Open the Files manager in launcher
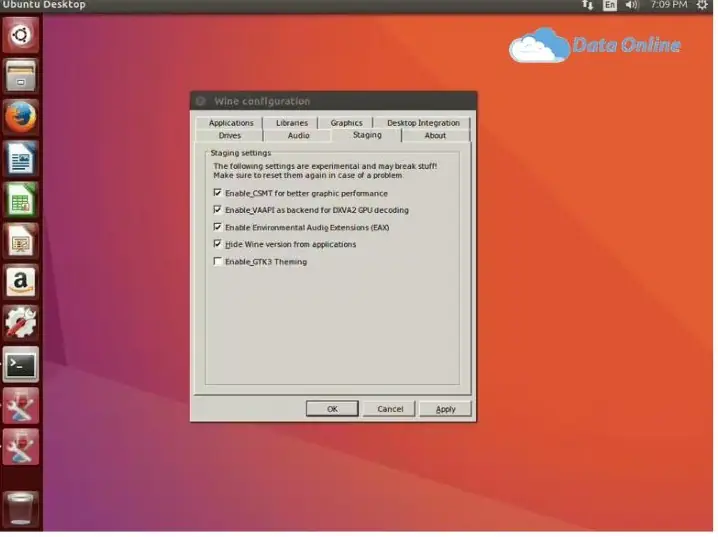 pos(21,76)
